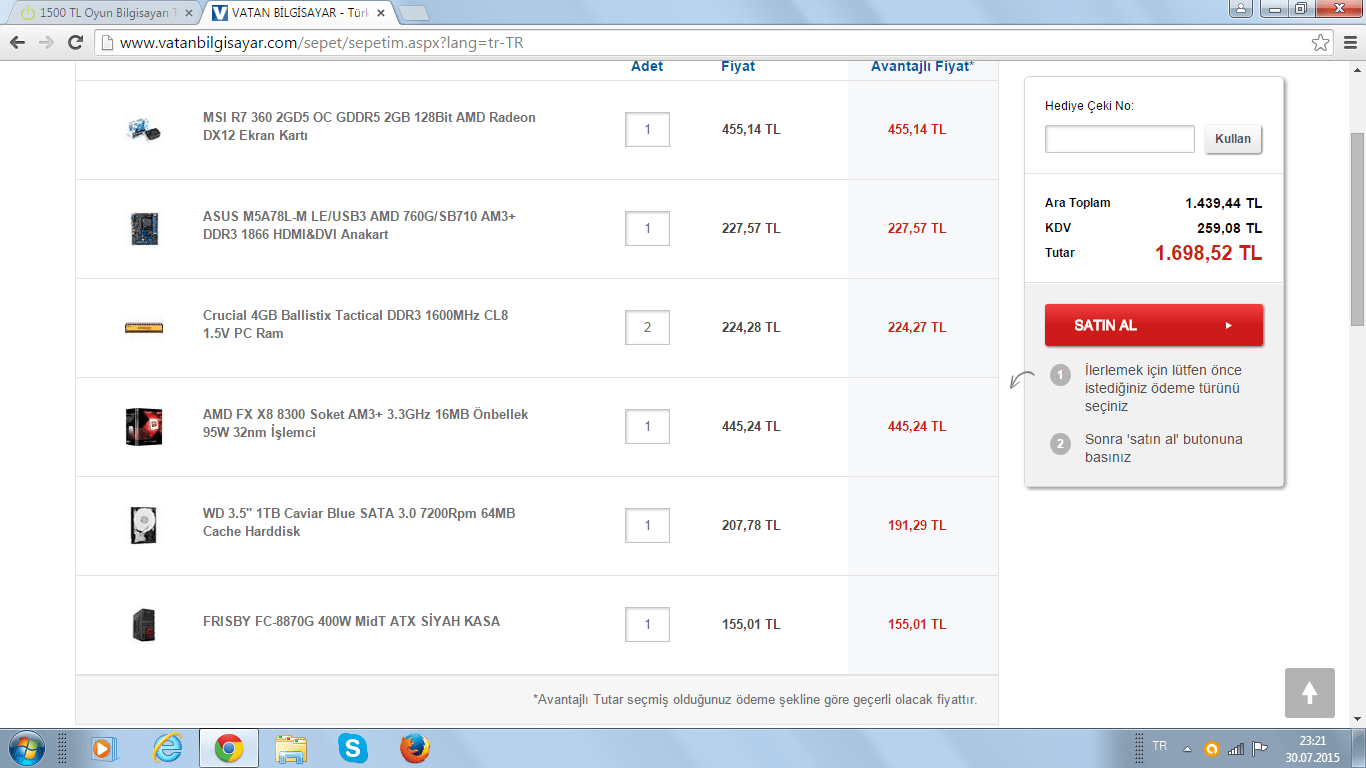Bookmark this page with the star icon
The width and height of the screenshot is (1366, 768).
[1321, 43]
